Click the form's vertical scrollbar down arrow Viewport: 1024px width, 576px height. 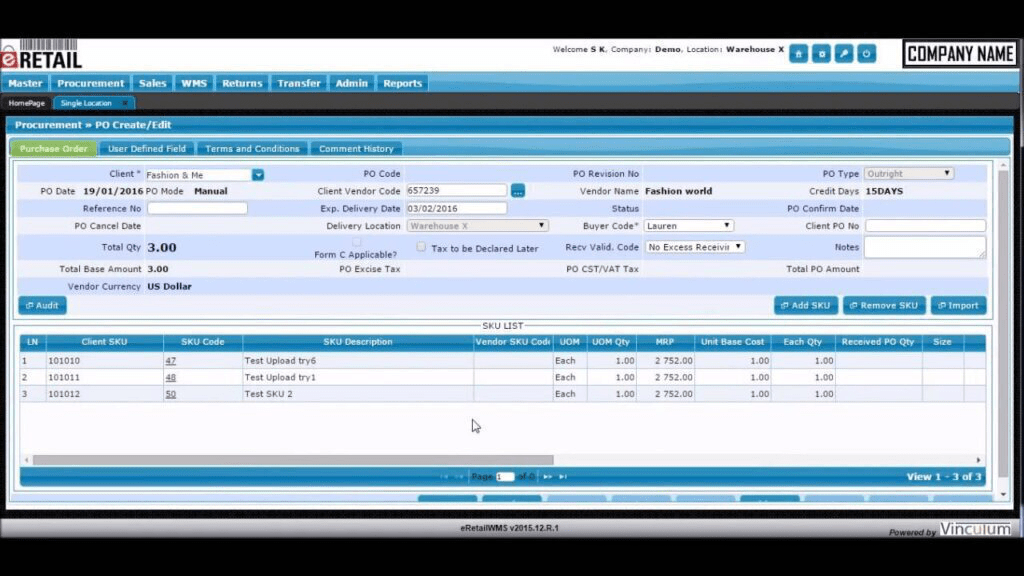tap(1004, 494)
